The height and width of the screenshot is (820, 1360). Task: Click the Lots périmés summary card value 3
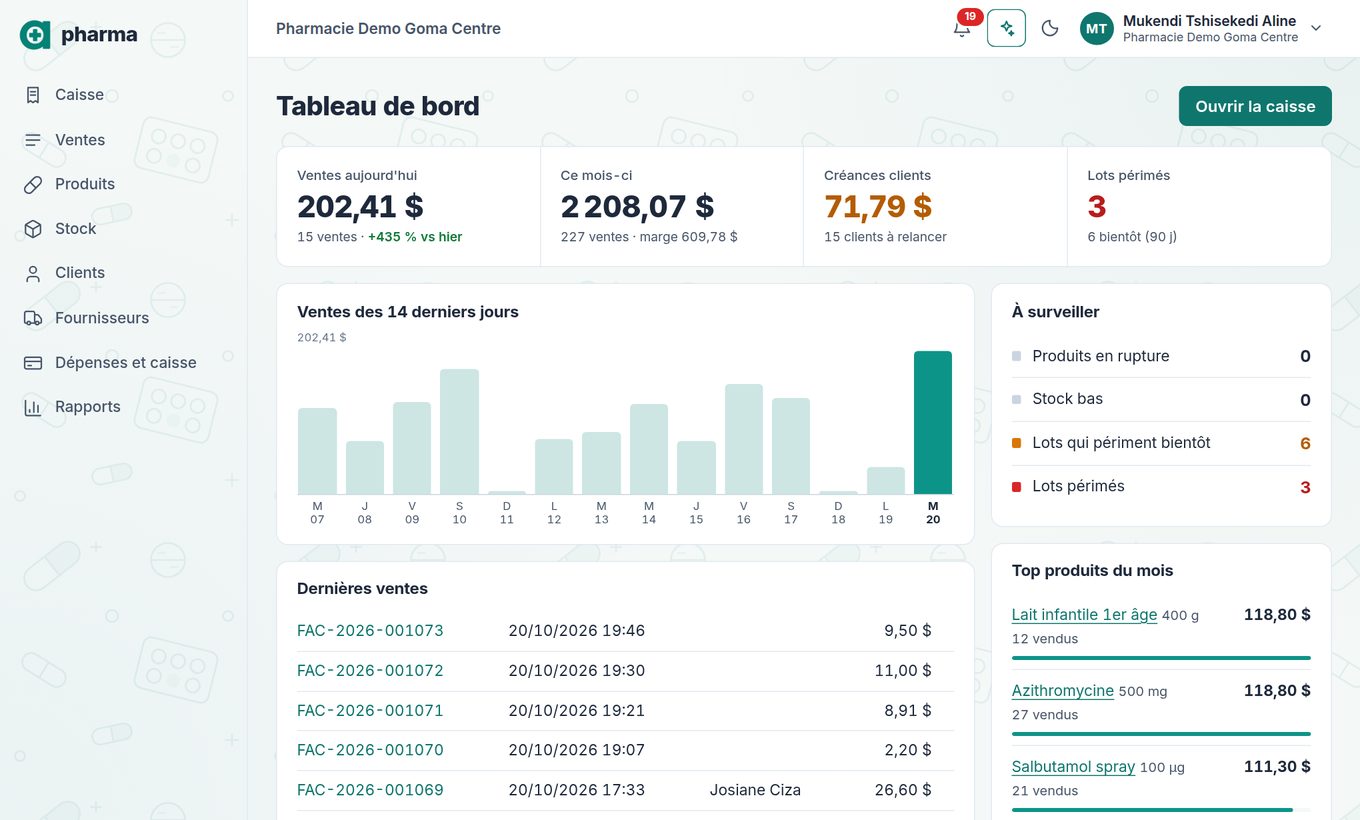tap(1097, 207)
